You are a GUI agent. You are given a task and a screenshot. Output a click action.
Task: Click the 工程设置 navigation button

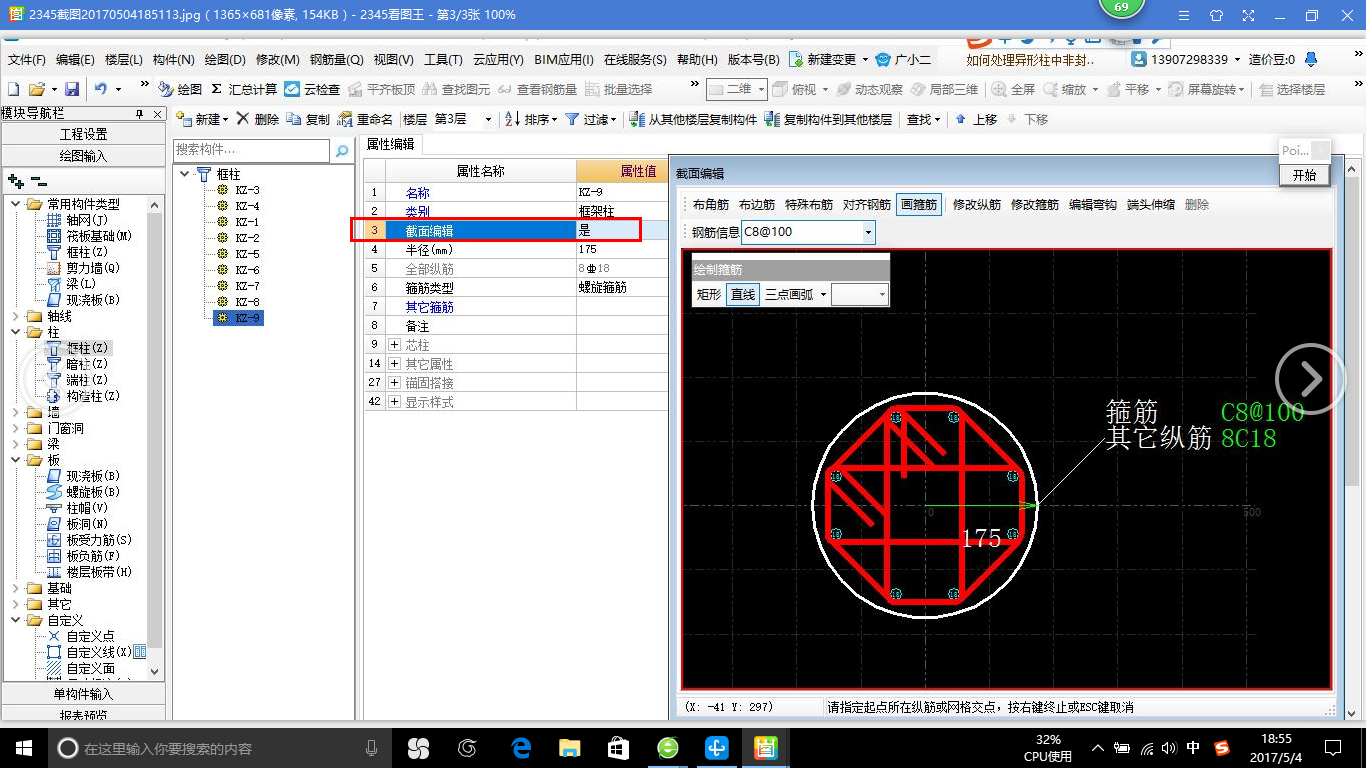click(x=83, y=134)
